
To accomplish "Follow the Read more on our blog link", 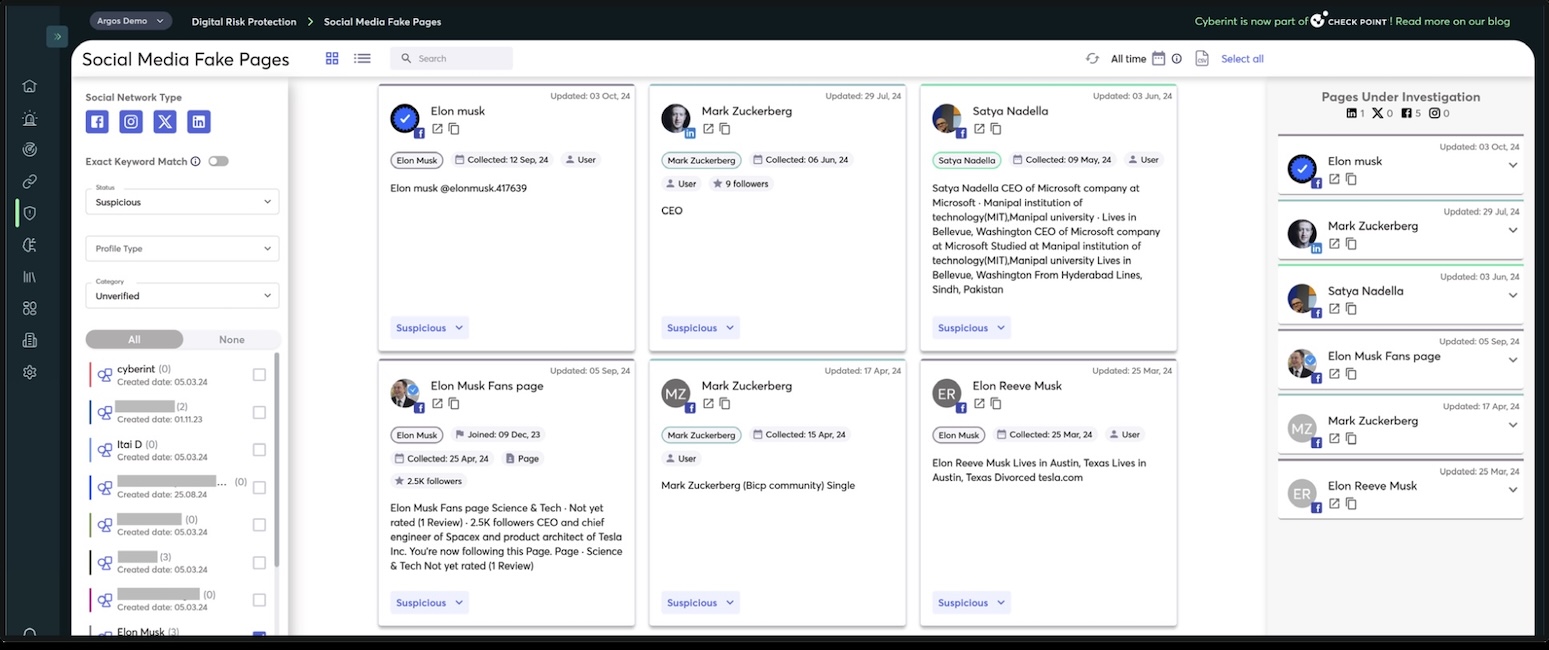I will tap(1452, 21).
